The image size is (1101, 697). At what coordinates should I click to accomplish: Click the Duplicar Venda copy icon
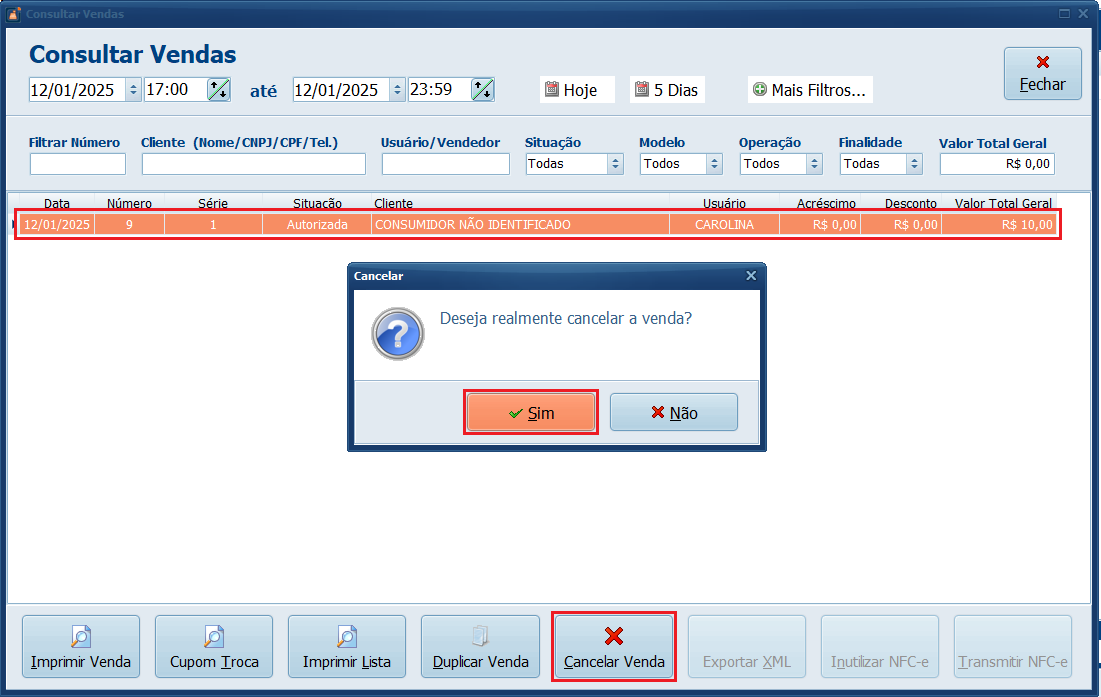click(x=480, y=638)
